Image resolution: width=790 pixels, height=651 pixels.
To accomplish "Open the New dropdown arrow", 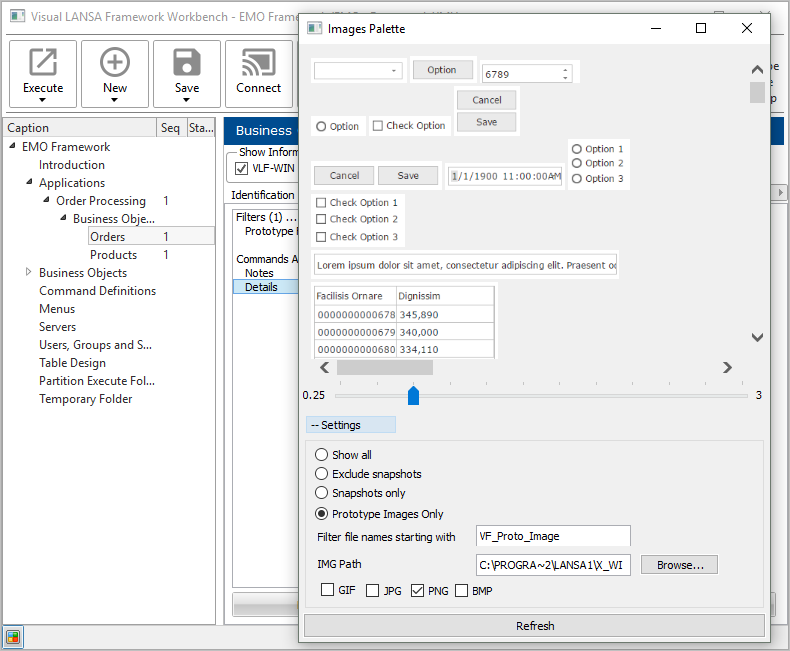I will 114,100.
